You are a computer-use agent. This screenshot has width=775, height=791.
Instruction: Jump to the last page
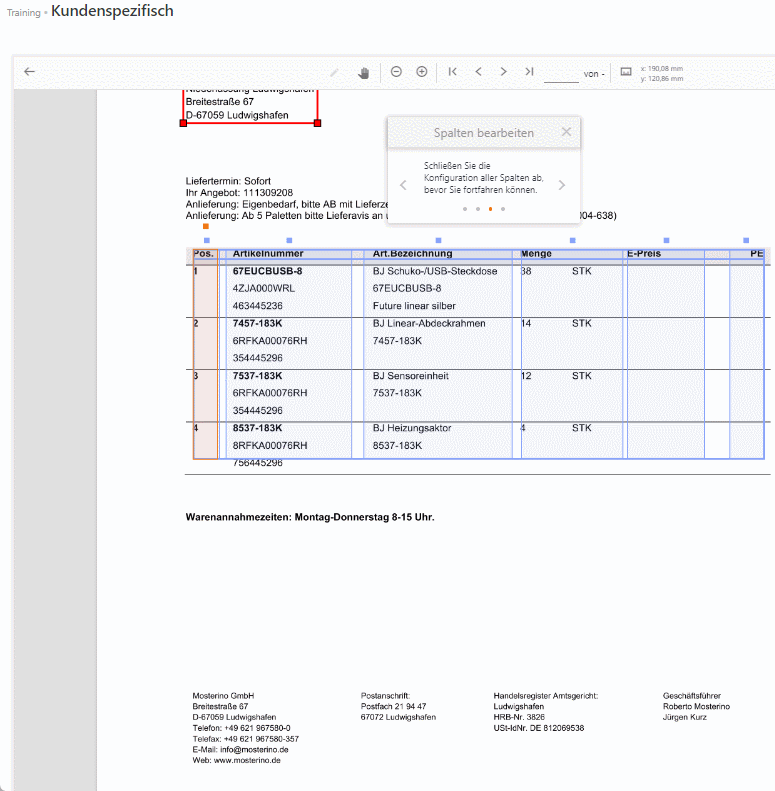pos(529,72)
